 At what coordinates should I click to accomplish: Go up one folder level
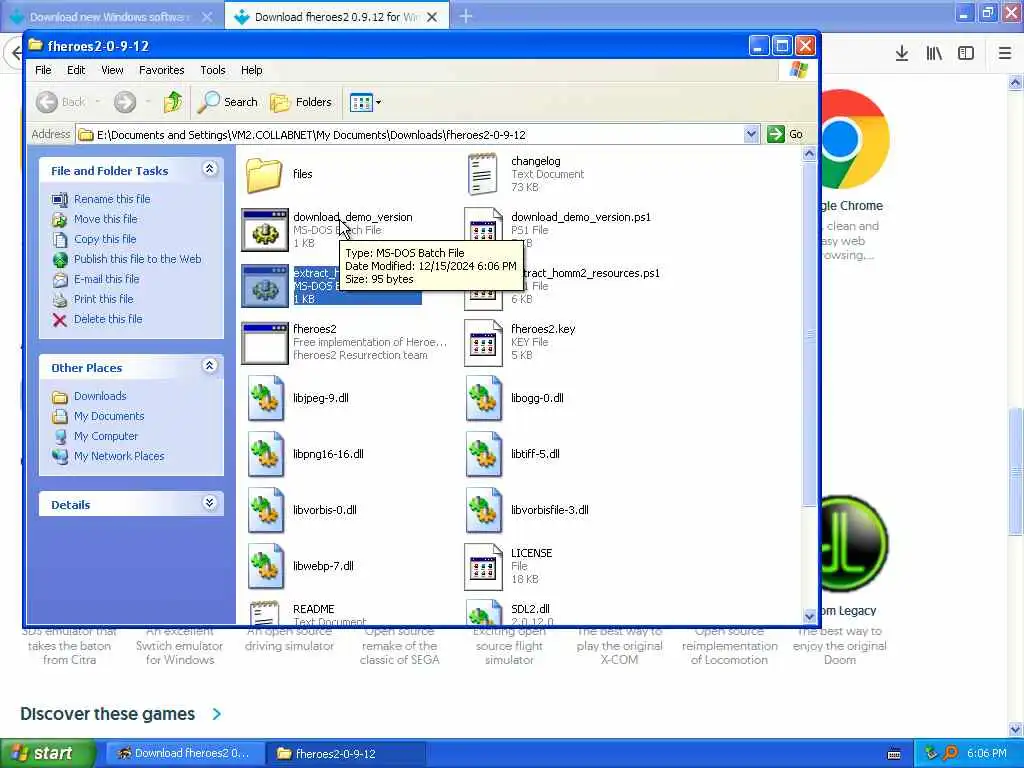click(173, 102)
